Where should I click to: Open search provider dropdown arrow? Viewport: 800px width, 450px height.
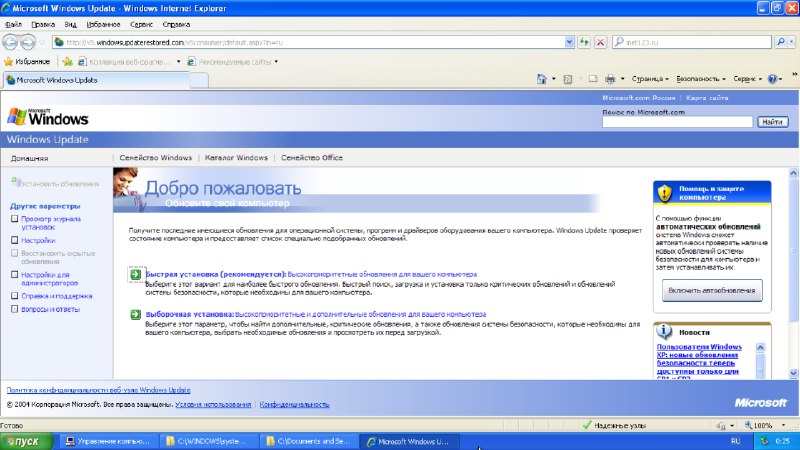(x=791, y=42)
